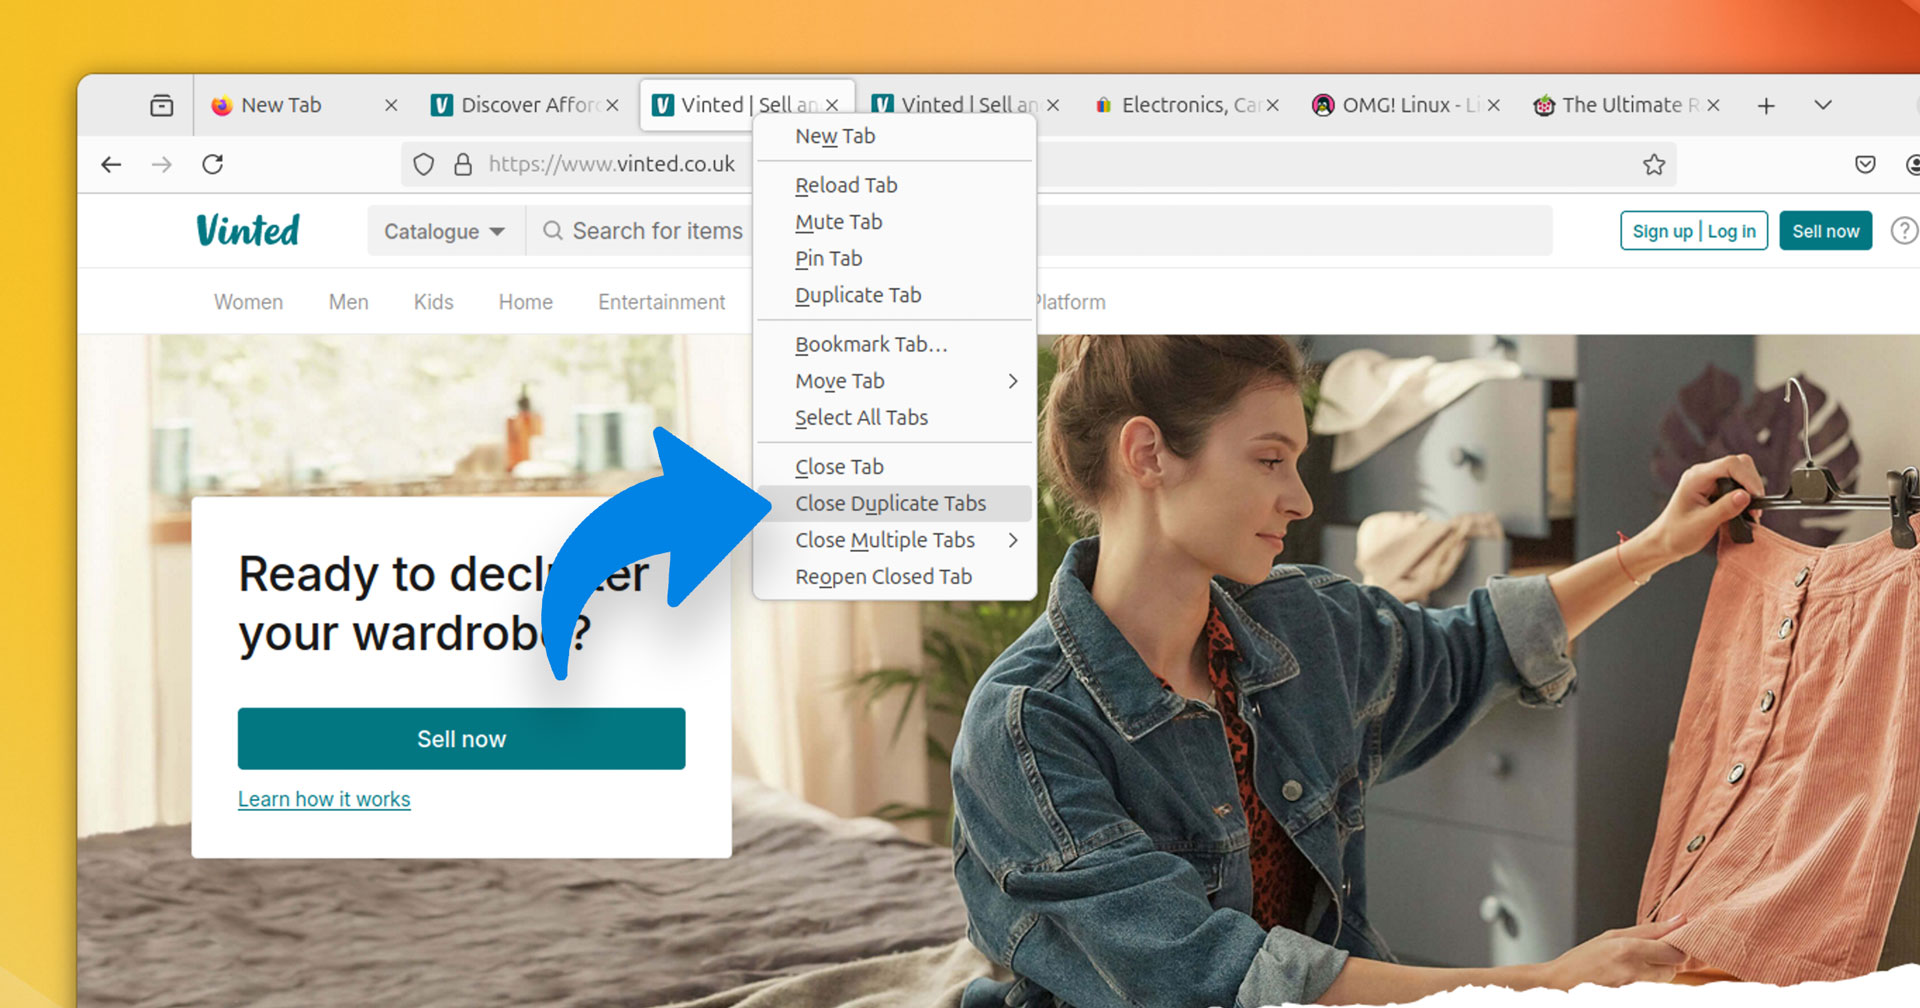This screenshot has height=1008, width=1920.
Task: Open the list all tabs chevron
Action: [x=1823, y=105]
